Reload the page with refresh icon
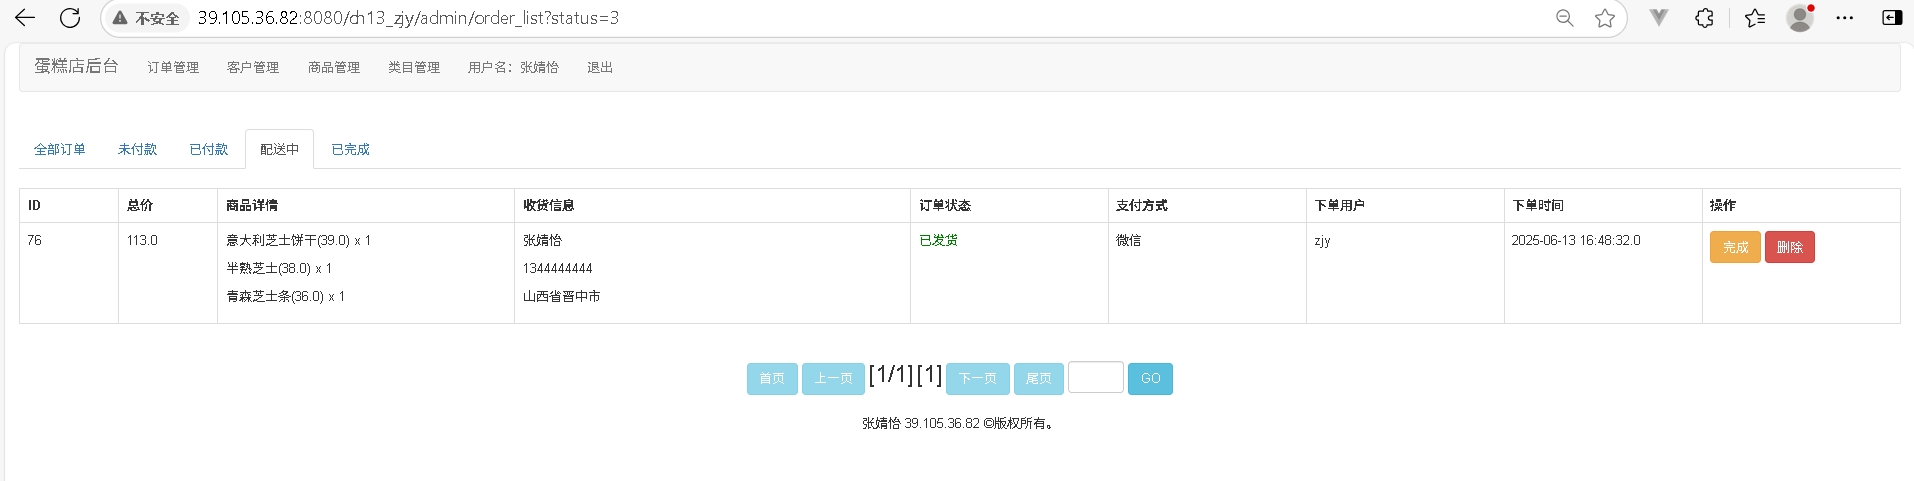The image size is (1914, 481). tap(70, 18)
